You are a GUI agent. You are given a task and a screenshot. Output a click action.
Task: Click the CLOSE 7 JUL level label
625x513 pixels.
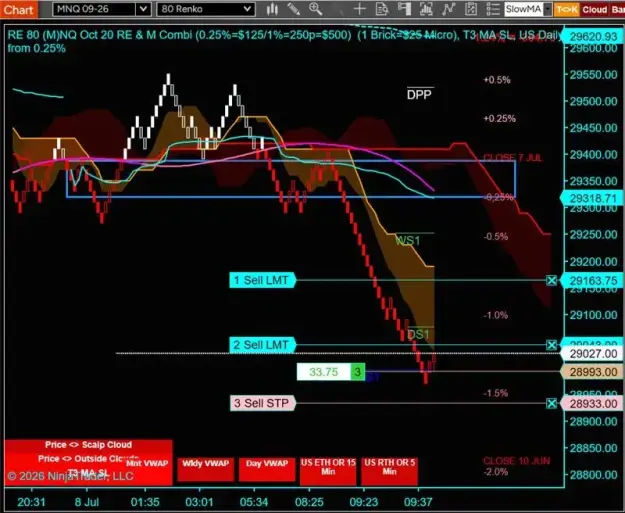point(513,158)
